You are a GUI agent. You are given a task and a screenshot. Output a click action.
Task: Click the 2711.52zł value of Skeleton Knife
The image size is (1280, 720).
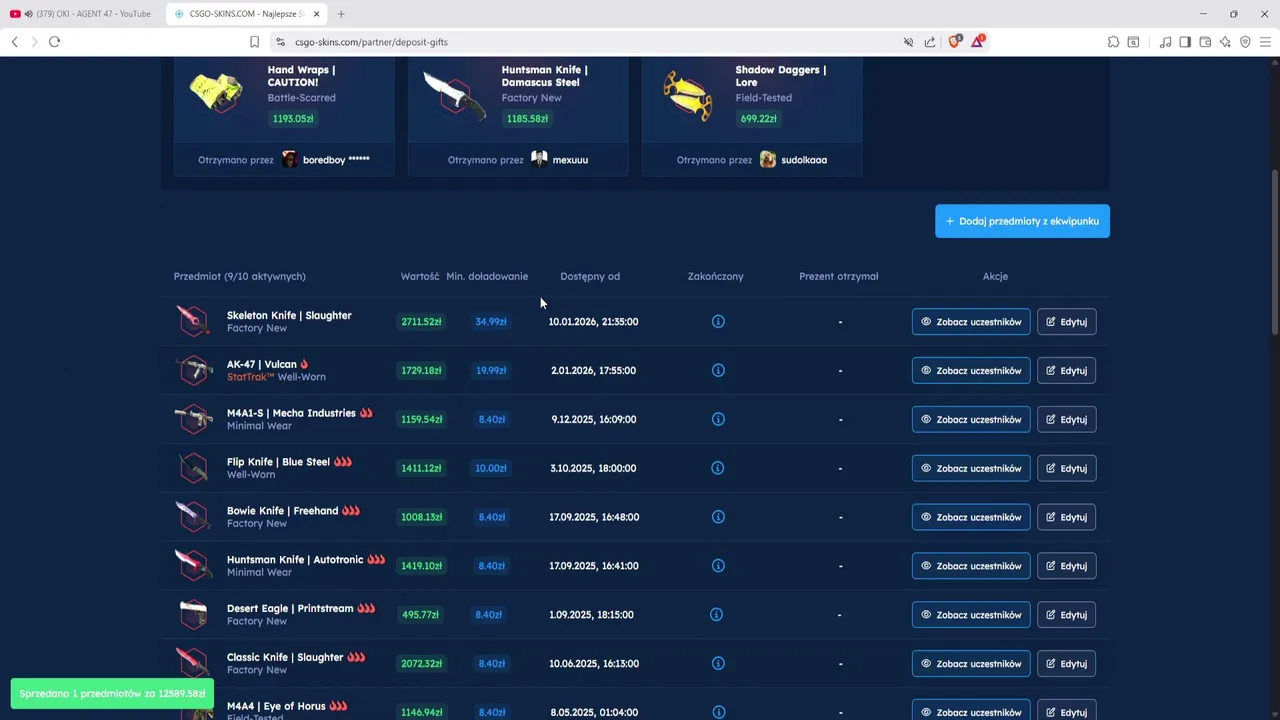[x=421, y=322]
